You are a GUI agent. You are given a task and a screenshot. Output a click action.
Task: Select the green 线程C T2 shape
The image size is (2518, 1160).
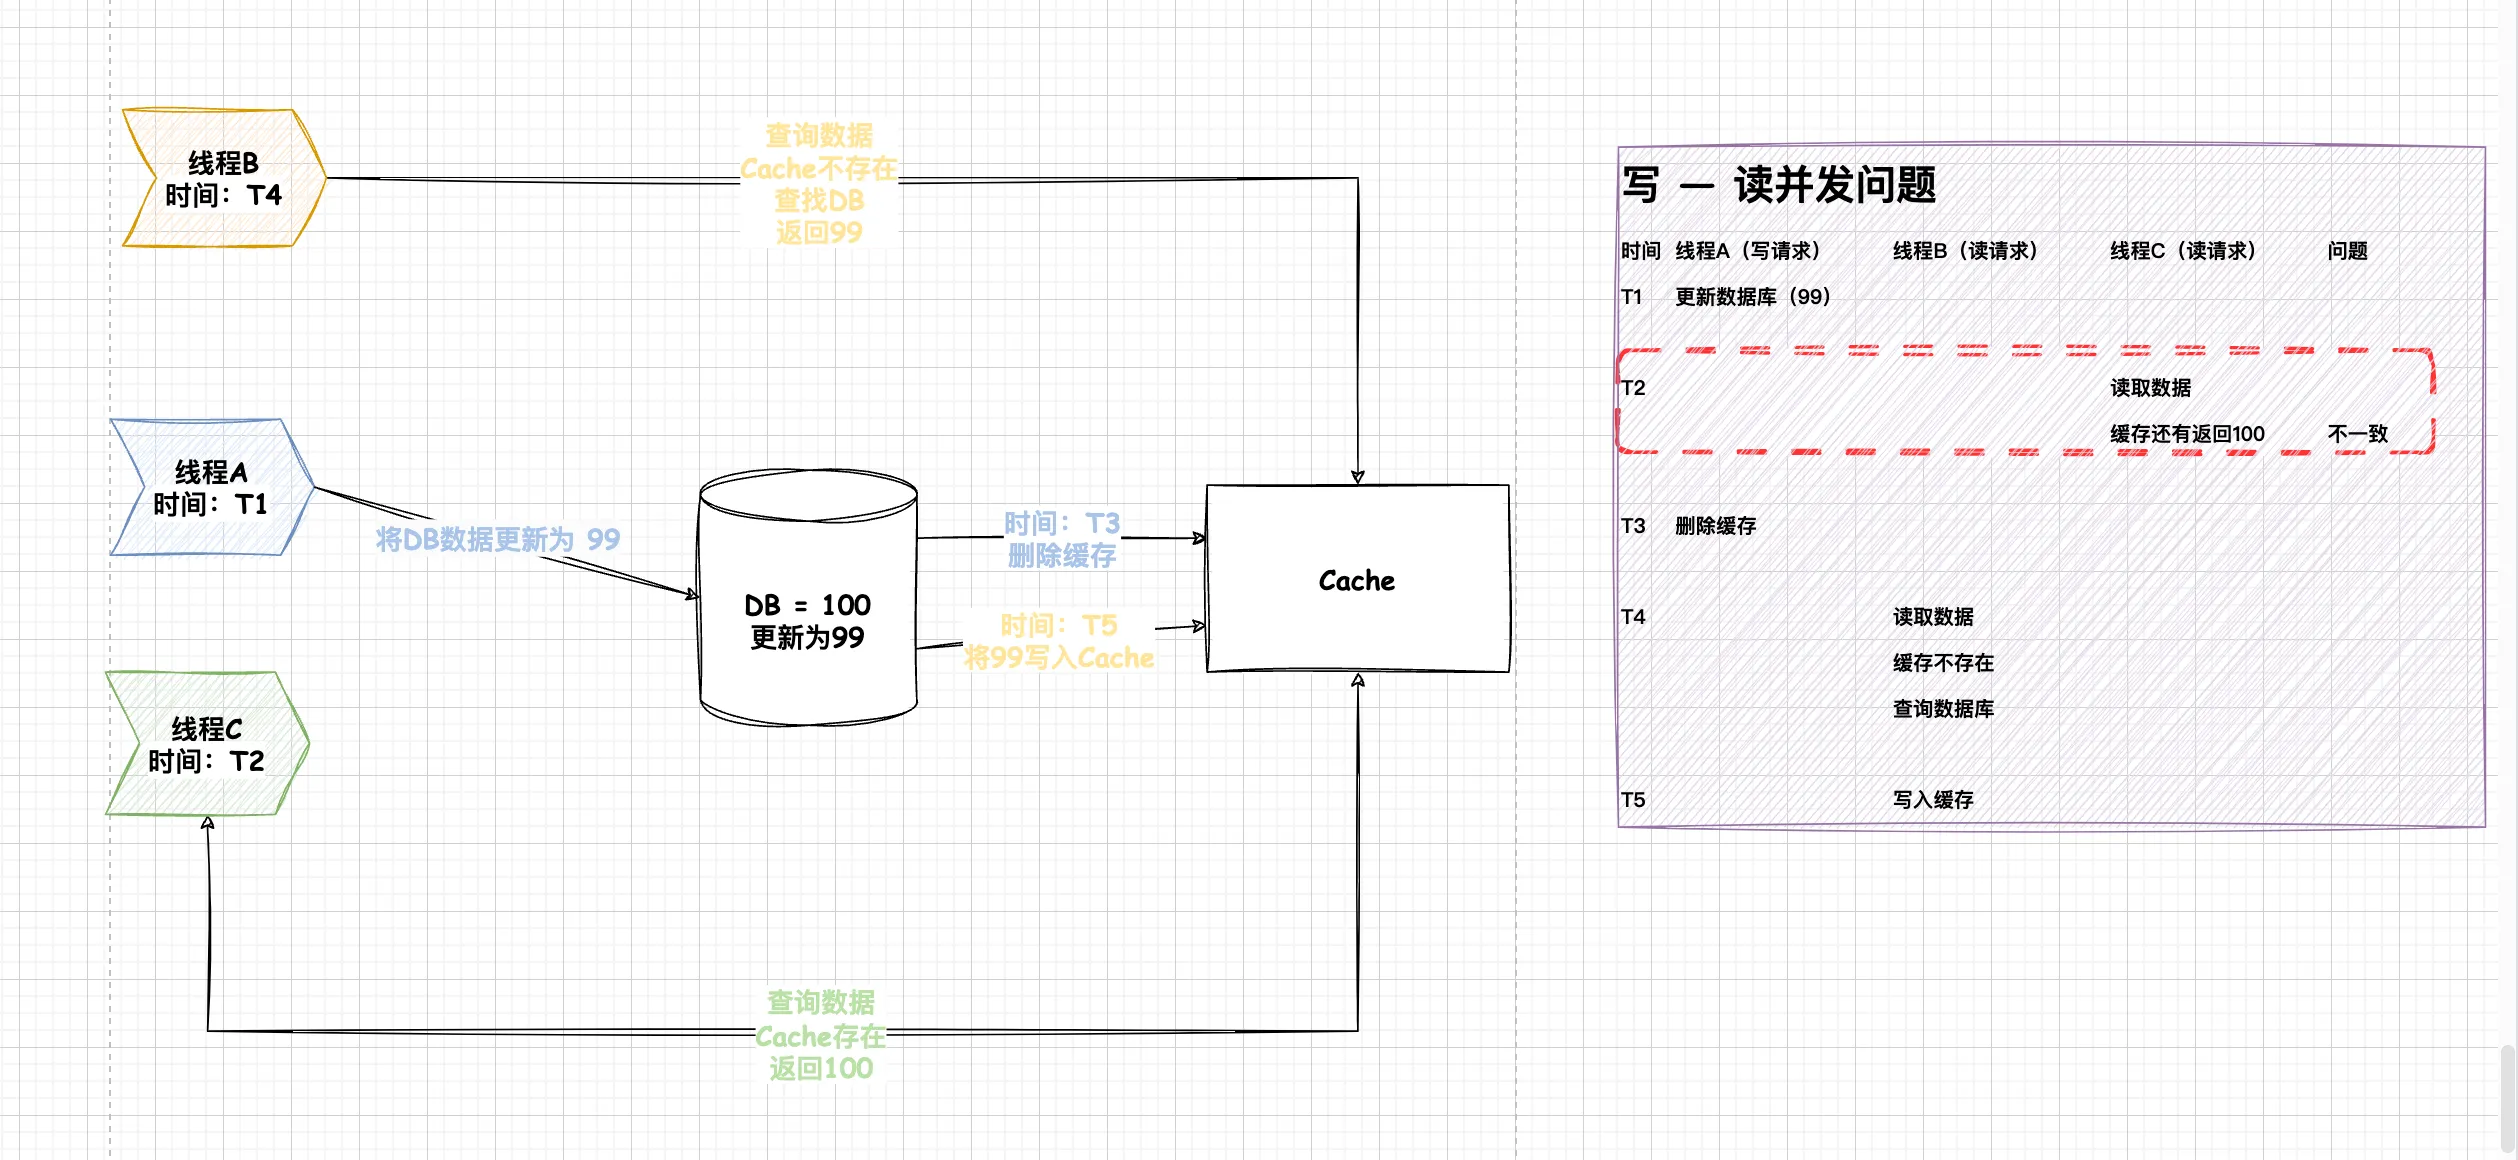click(206, 745)
